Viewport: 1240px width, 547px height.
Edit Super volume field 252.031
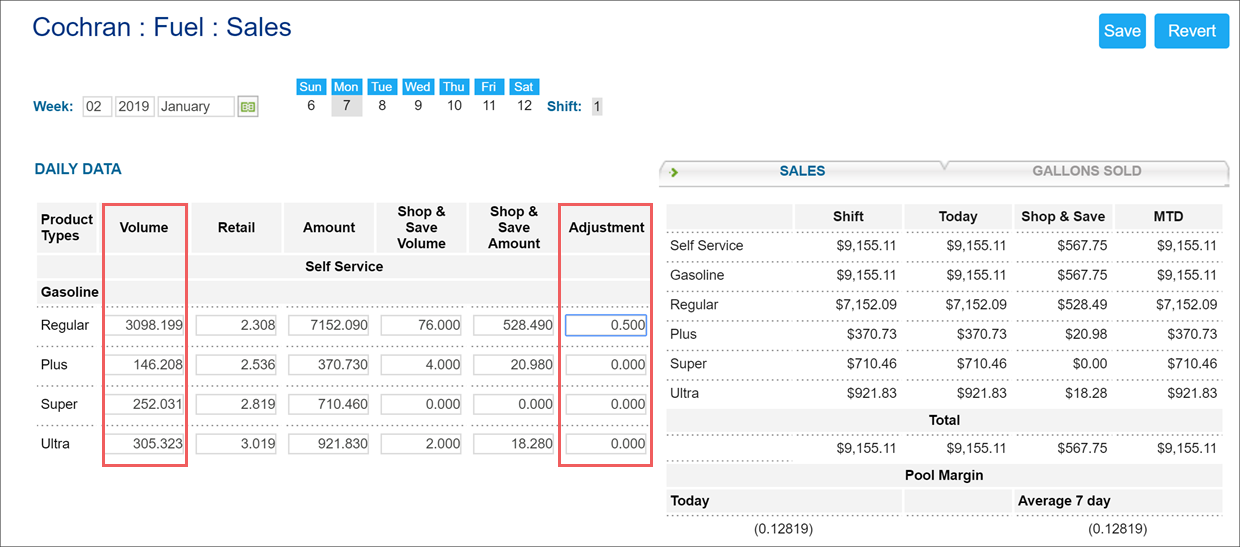pos(145,404)
